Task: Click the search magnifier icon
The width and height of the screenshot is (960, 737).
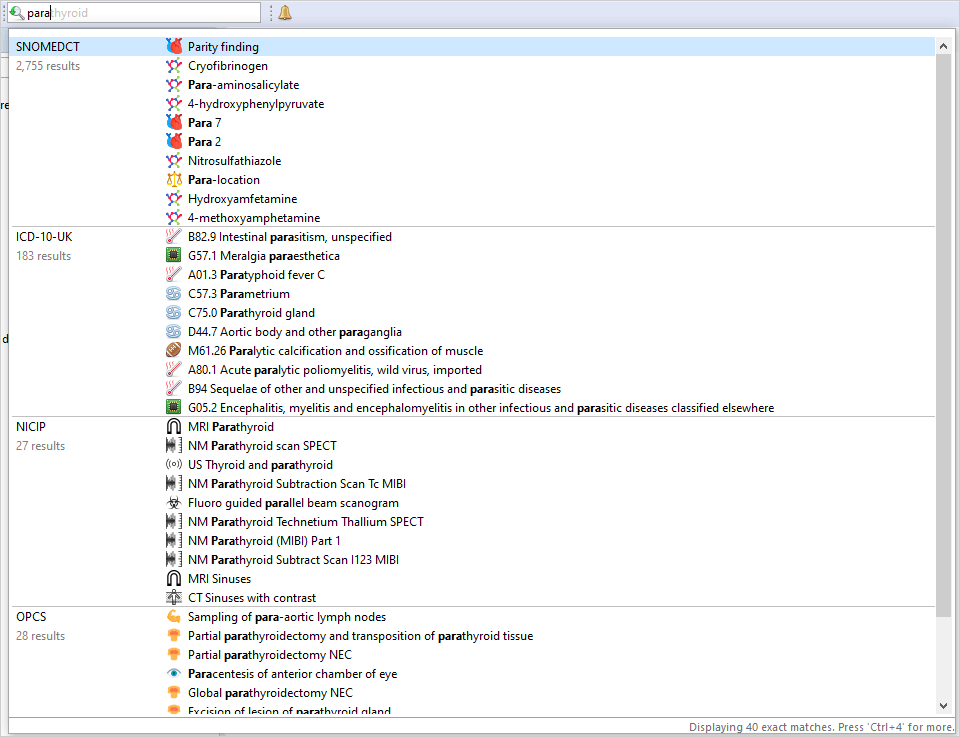Action: point(17,13)
